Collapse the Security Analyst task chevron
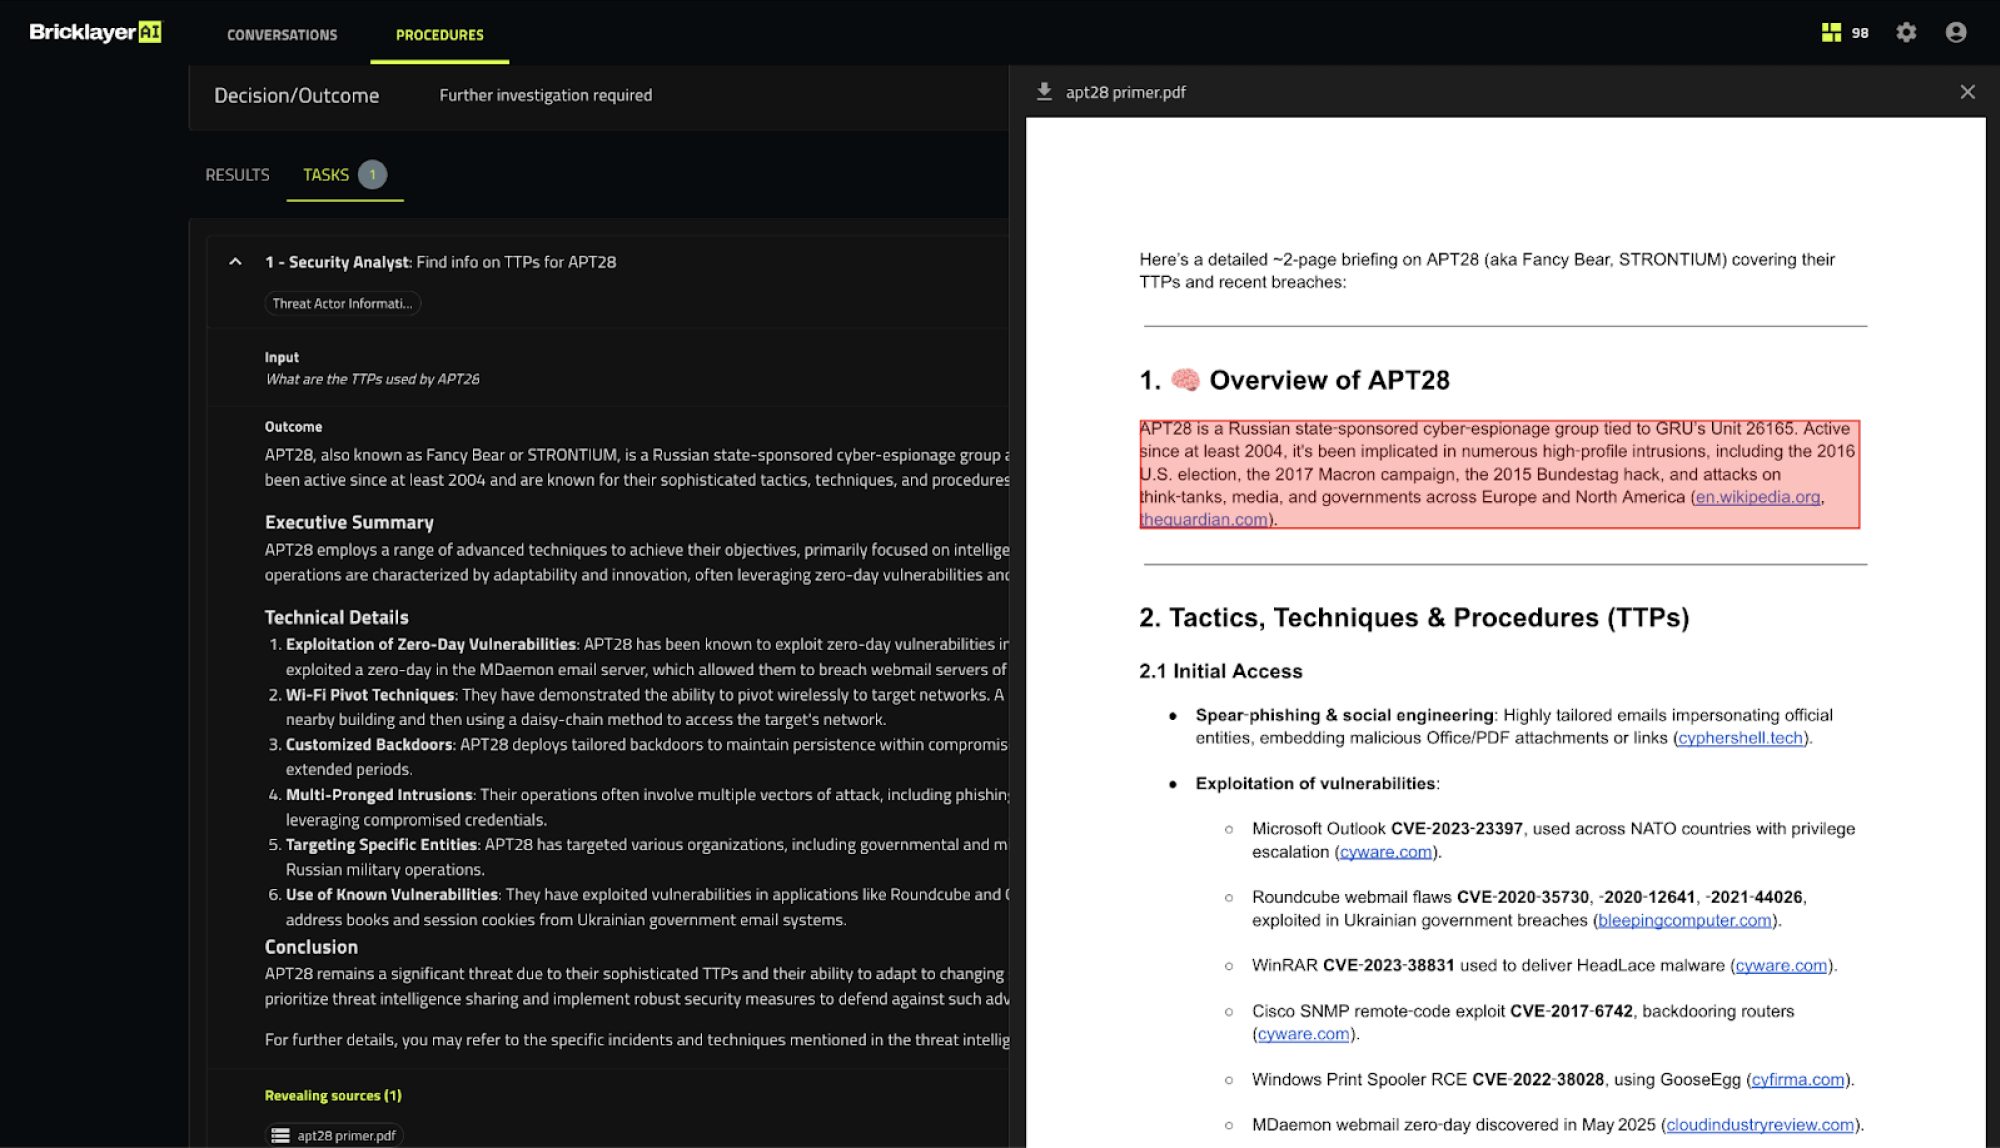This screenshot has height=1148, width=2000. pyautogui.click(x=235, y=262)
